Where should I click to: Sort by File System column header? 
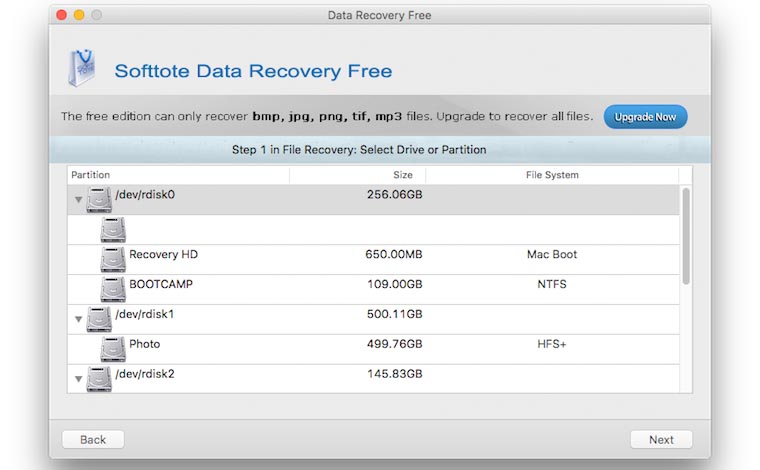(x=552, y=175)
